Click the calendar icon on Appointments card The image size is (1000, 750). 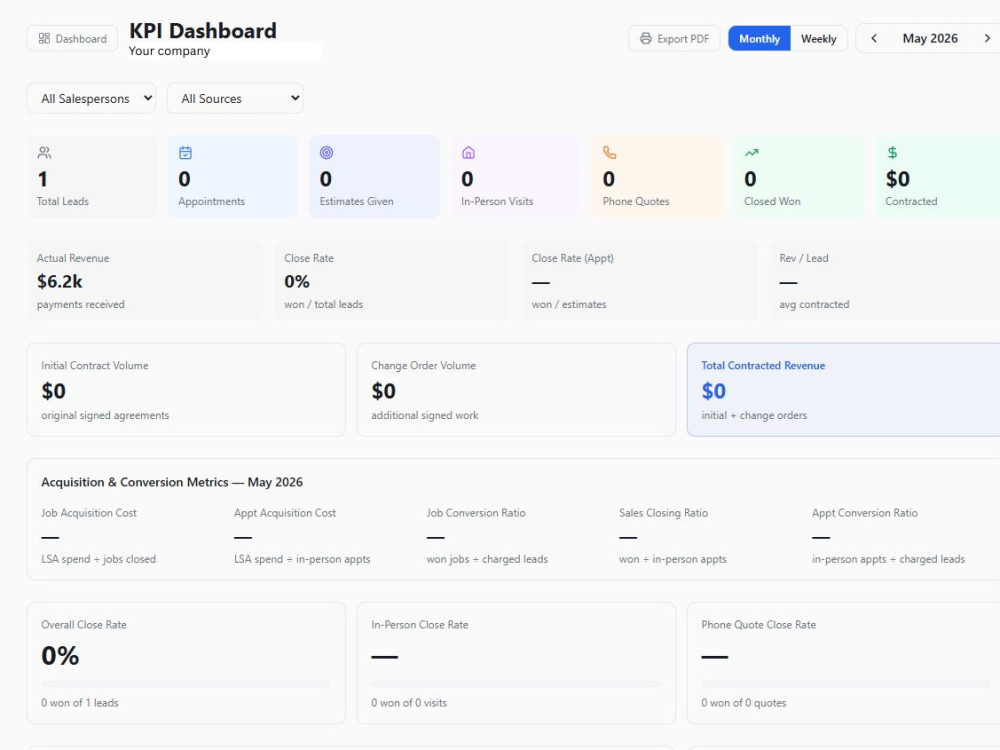point(186,152)
